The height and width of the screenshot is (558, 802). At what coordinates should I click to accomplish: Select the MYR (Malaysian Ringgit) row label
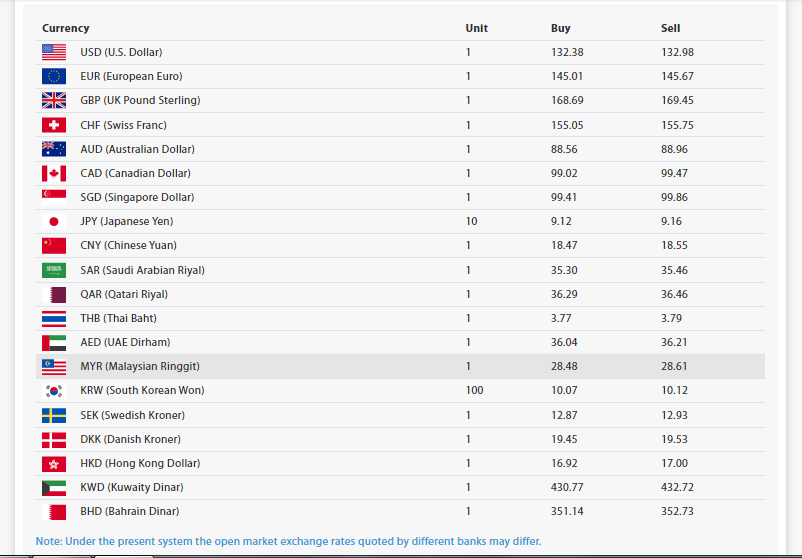[x=140, y=366]
